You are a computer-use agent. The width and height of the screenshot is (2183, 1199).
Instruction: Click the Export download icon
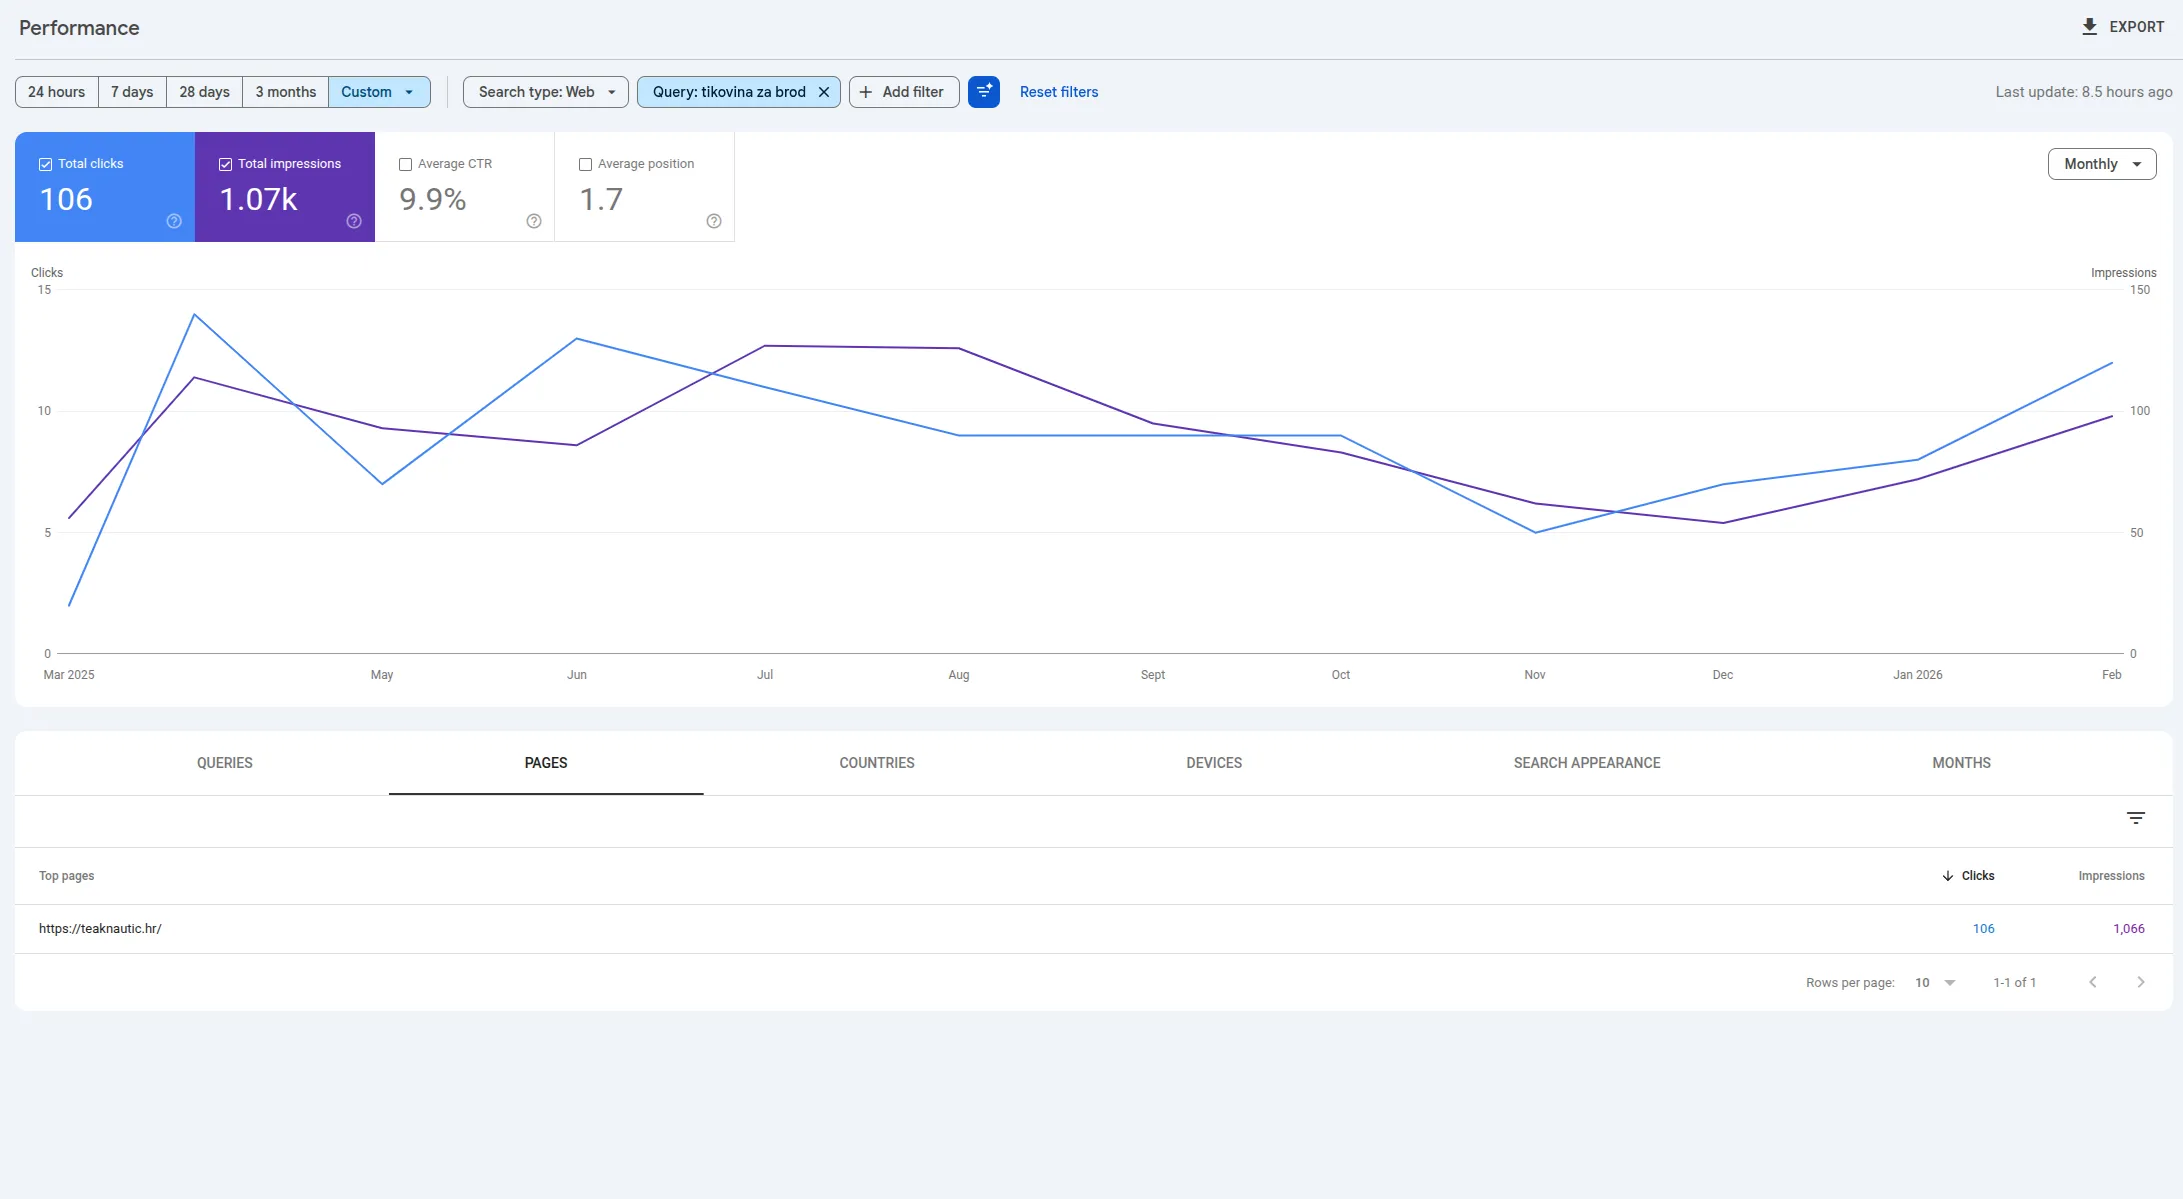(x=2089, y=27)
